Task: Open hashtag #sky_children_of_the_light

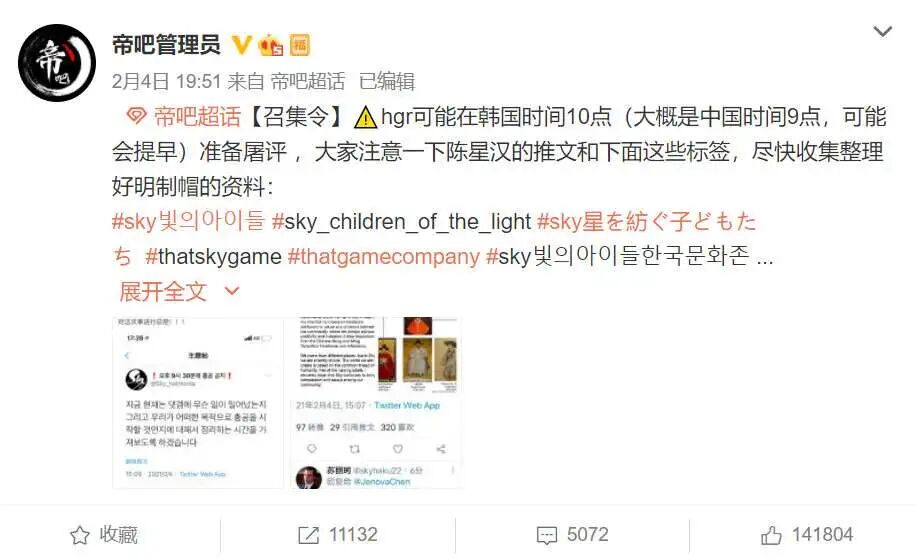Action: [401, 221]
